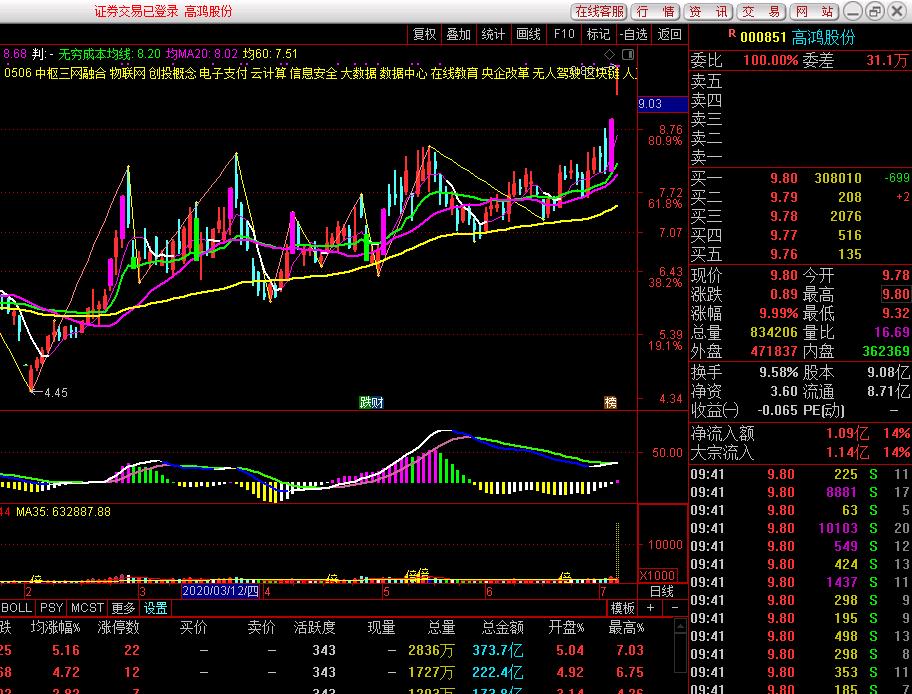Click the X1000 volume scale label
The width and height of the screenshot is (912, 694).
658,575
